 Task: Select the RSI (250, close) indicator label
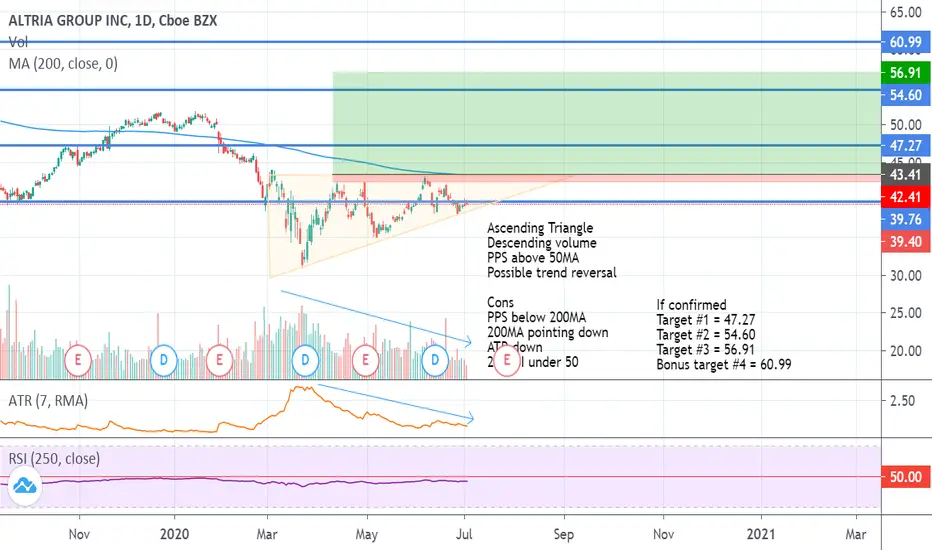54,458
